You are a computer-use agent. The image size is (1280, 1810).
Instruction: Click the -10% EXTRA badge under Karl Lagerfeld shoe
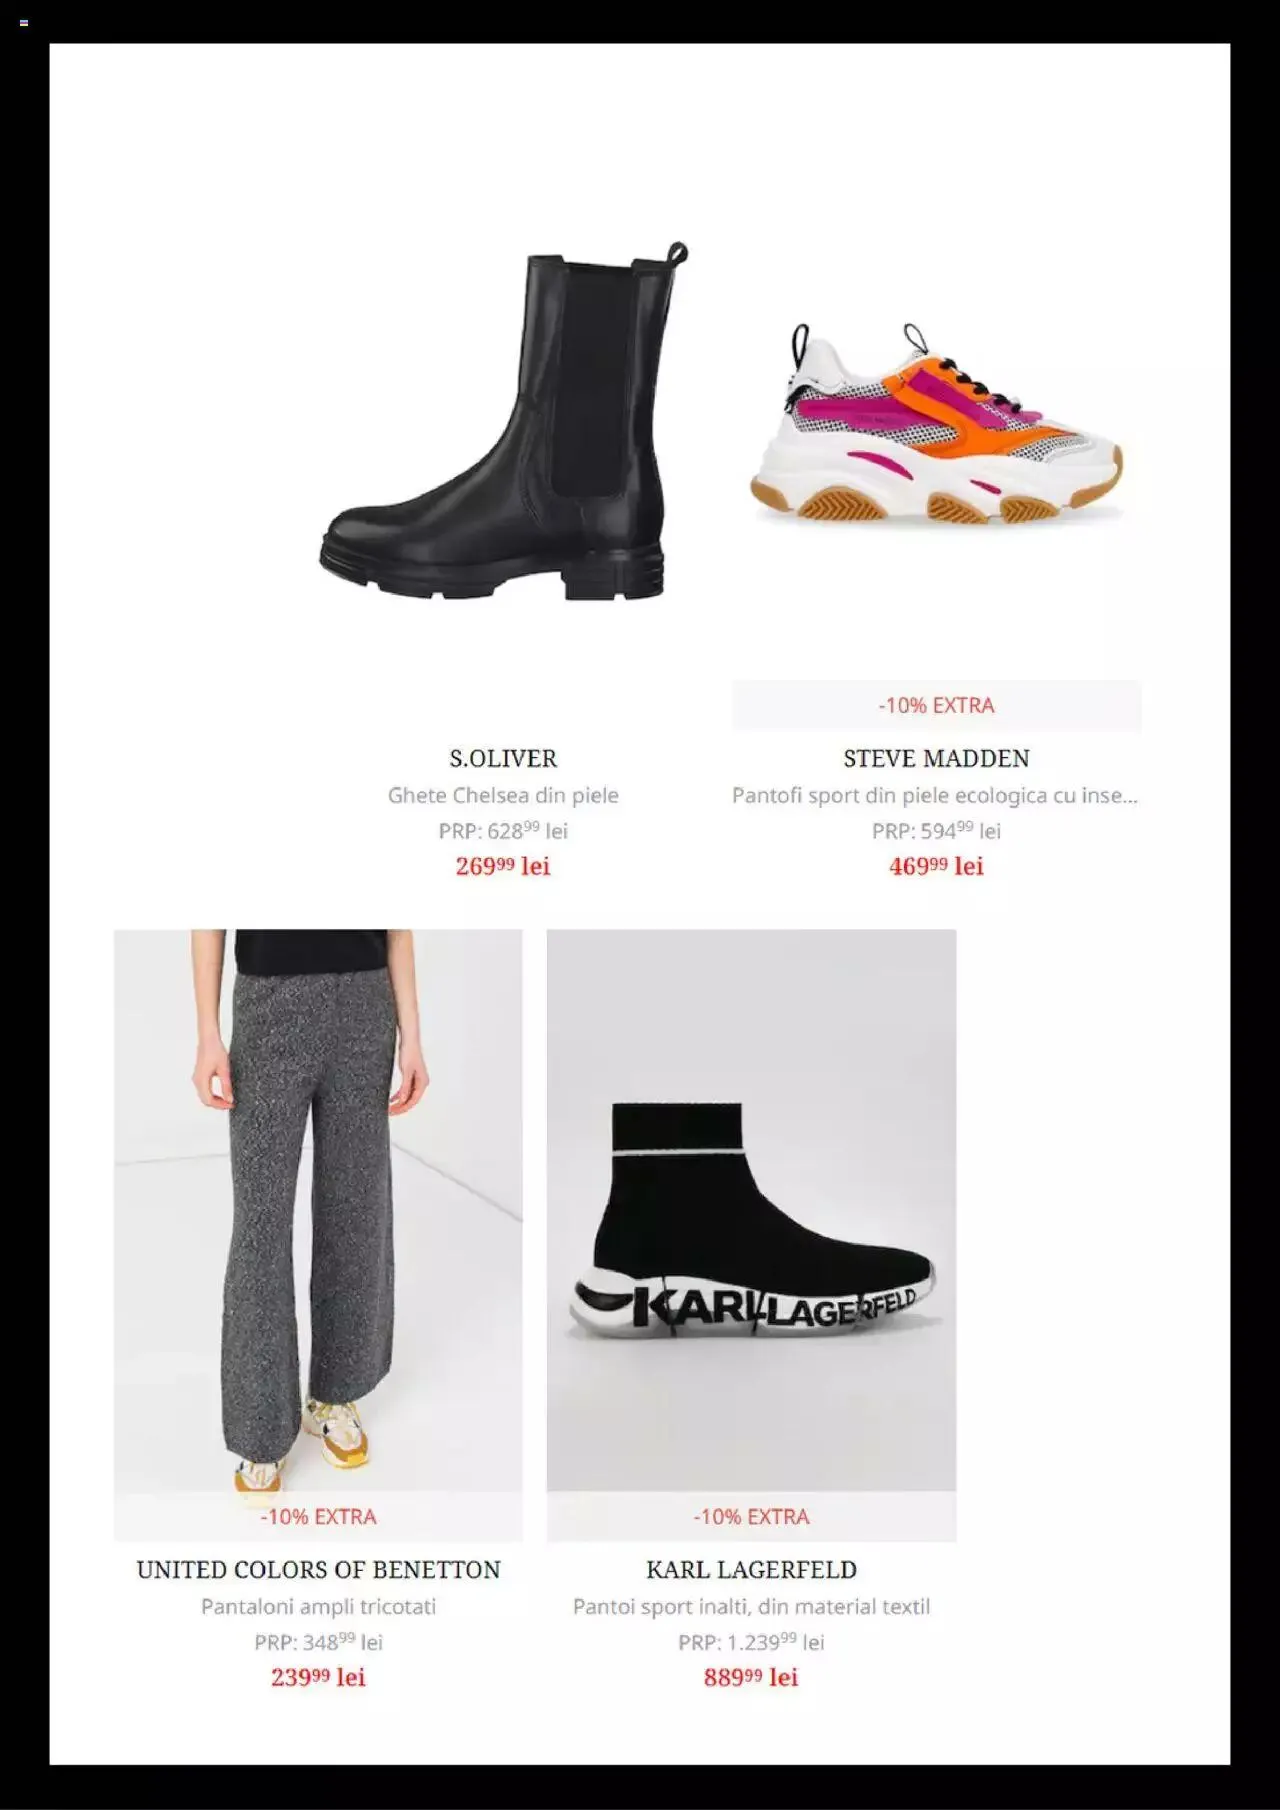pos(751,1517)
